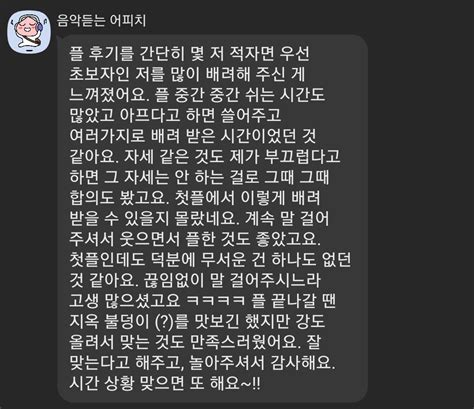The image size is (474, 409).
Task: Select the line starting with 플 후기를 간단히
Action: point(189,54)
